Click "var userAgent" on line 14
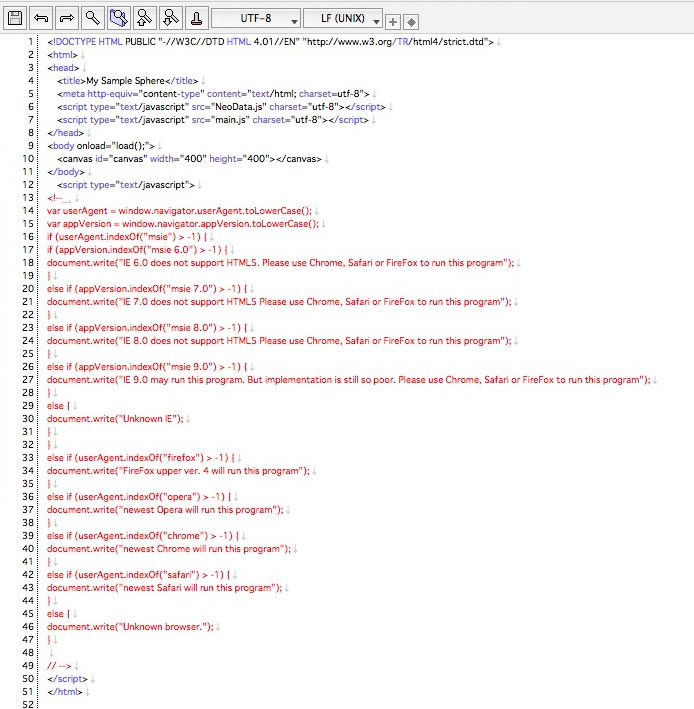 tap(77, 211)
